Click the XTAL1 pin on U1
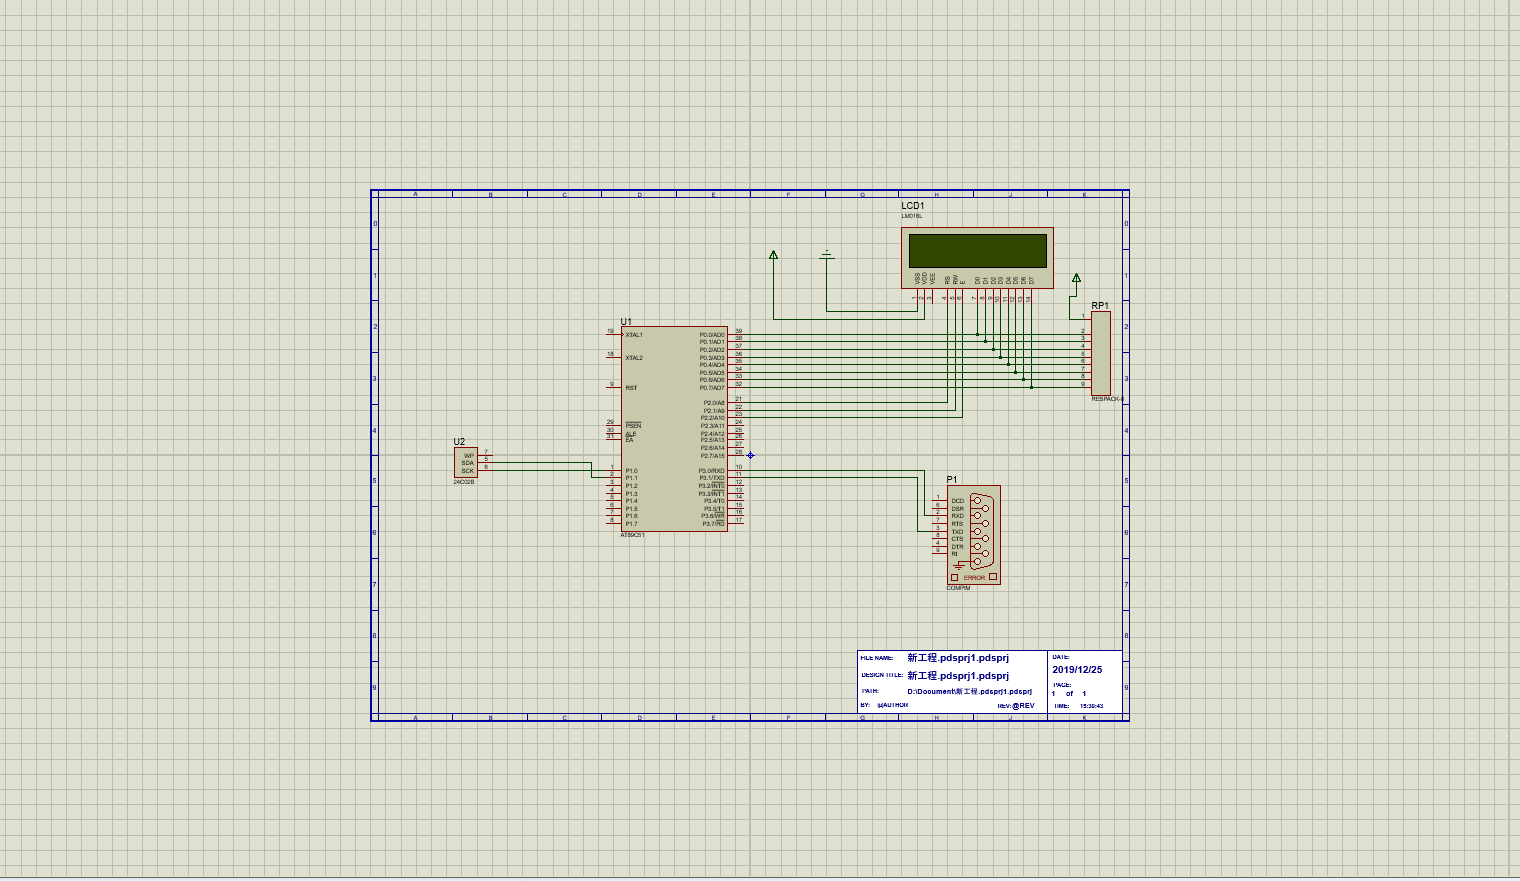Screen dimensions: 1520x881 click(633, 335)
